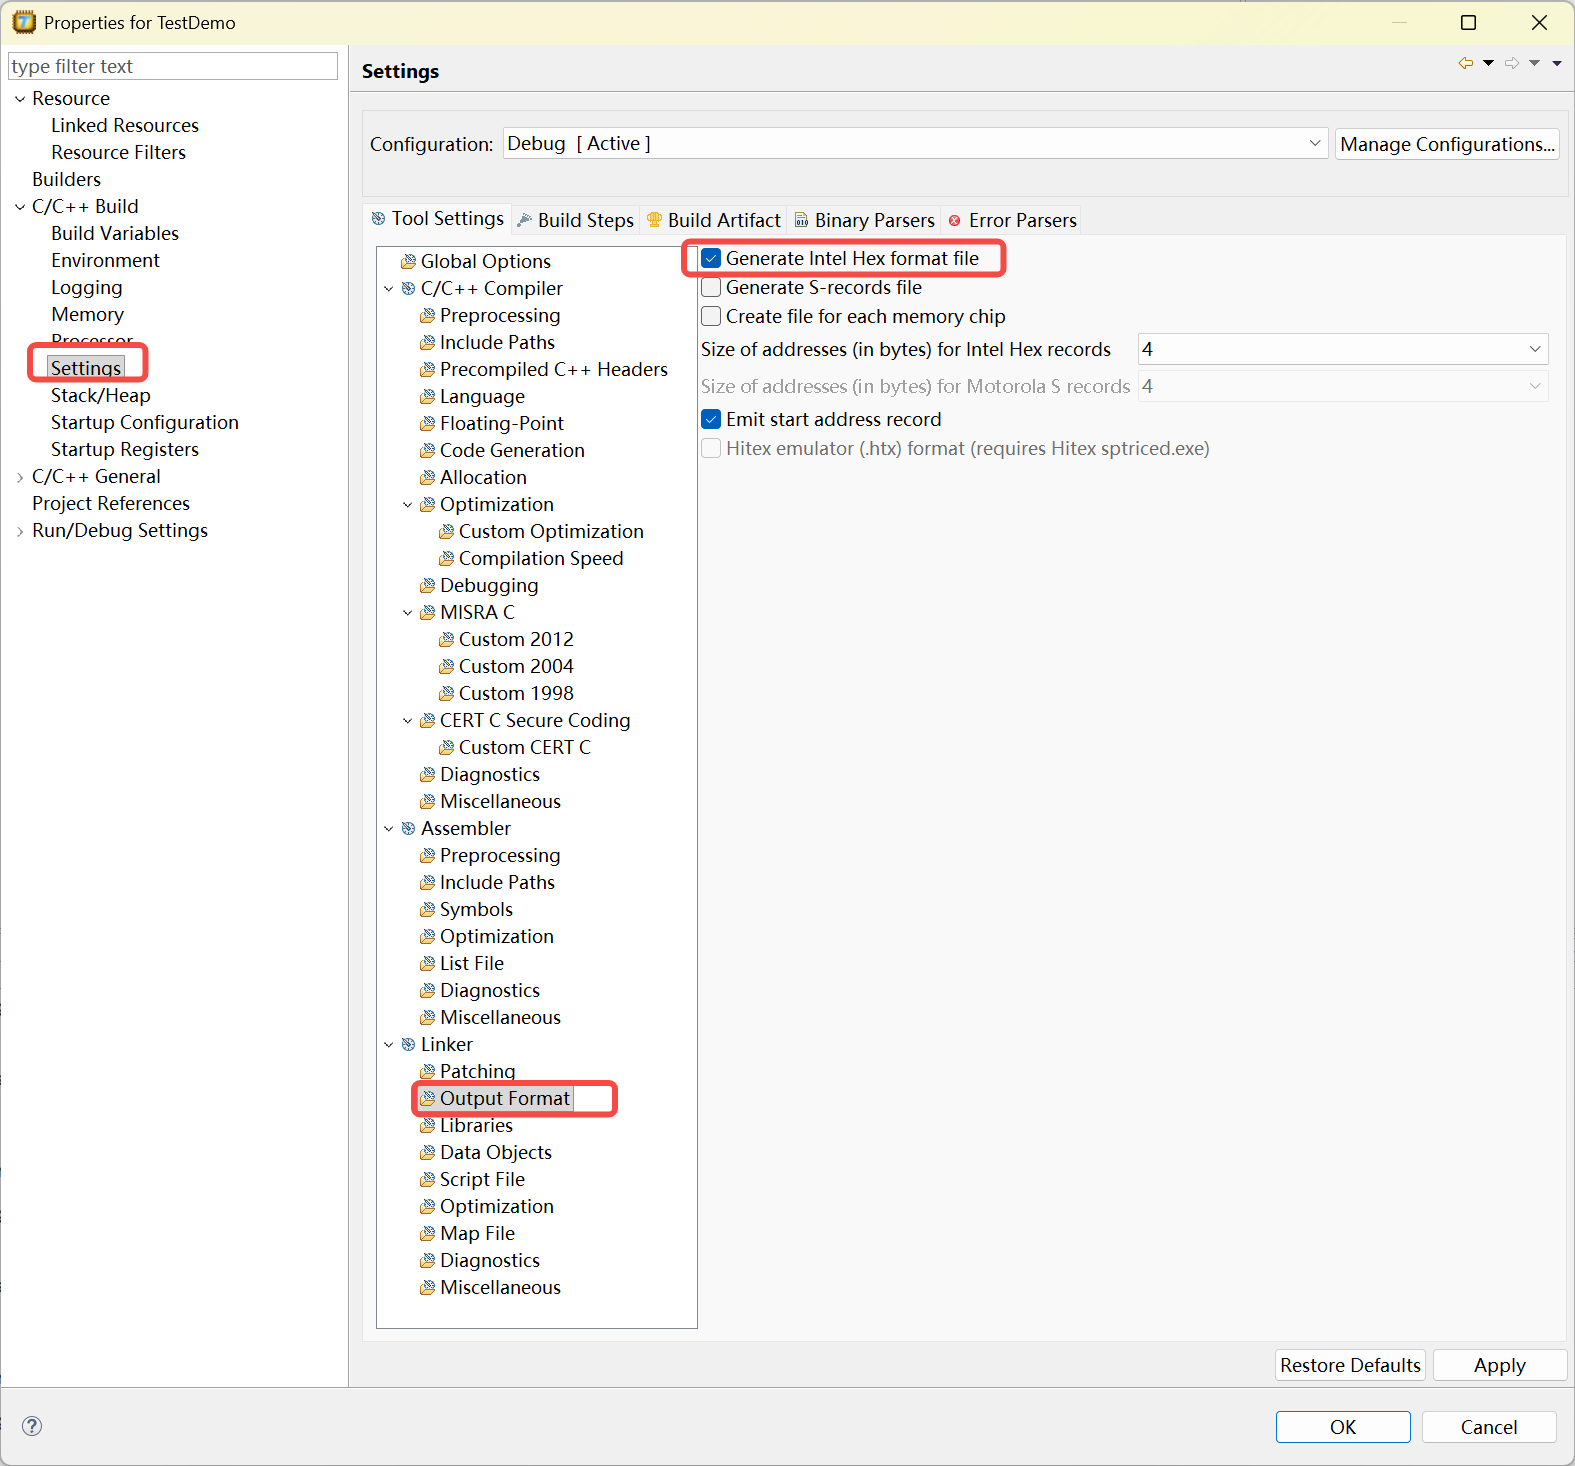Image resolution: width=1575 pixels, height=1466 pixels.
Task: Open the help question mark icon
Action: 32,1426
